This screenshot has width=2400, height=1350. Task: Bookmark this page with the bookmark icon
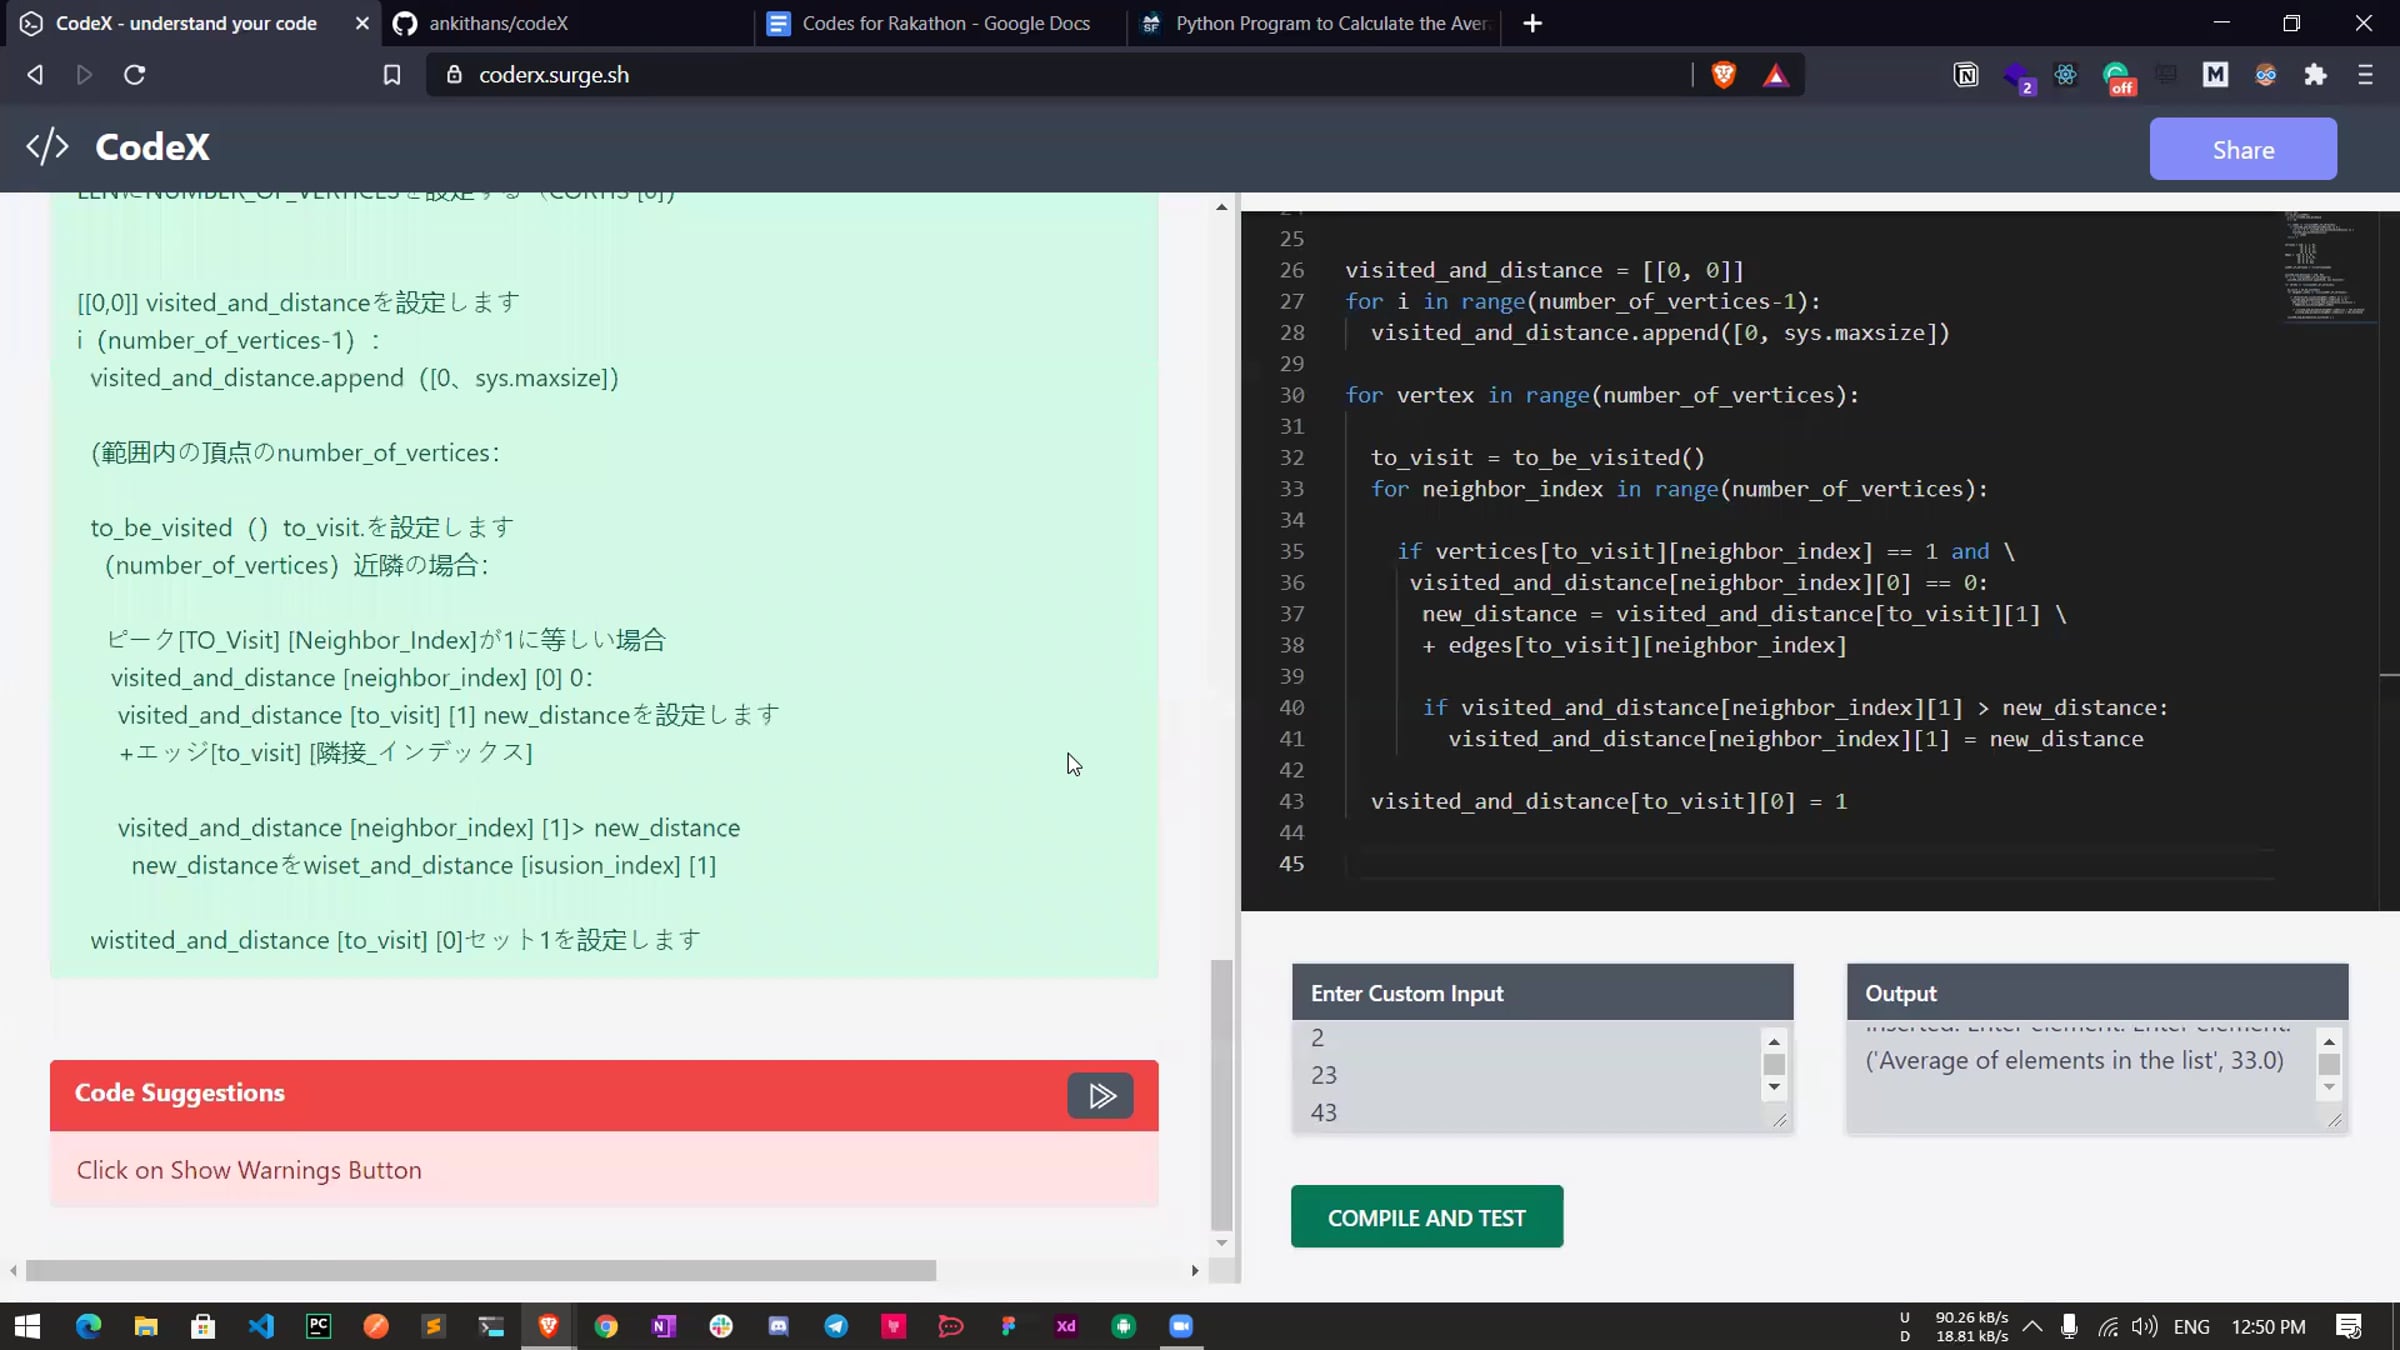point(392,75)
